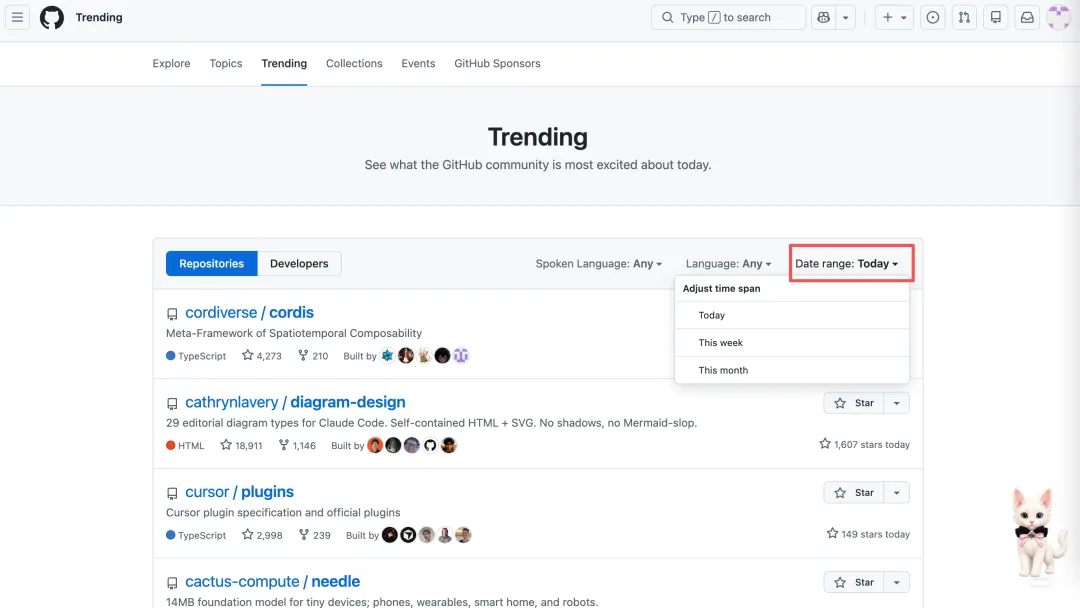
Task: View the 2,998 stars of cursor plugins
Action: coord(262,535)
